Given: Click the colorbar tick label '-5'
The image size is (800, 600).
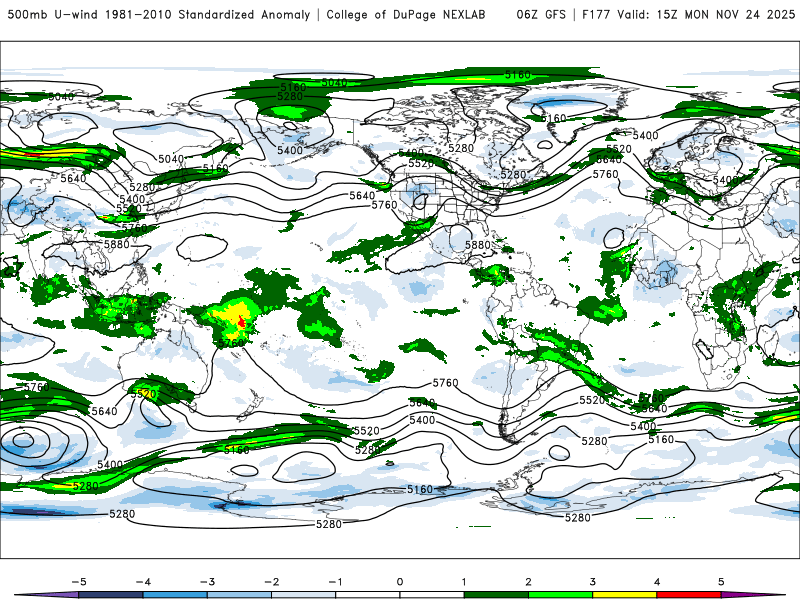Looking at the screenshot, I should [79, 582].
